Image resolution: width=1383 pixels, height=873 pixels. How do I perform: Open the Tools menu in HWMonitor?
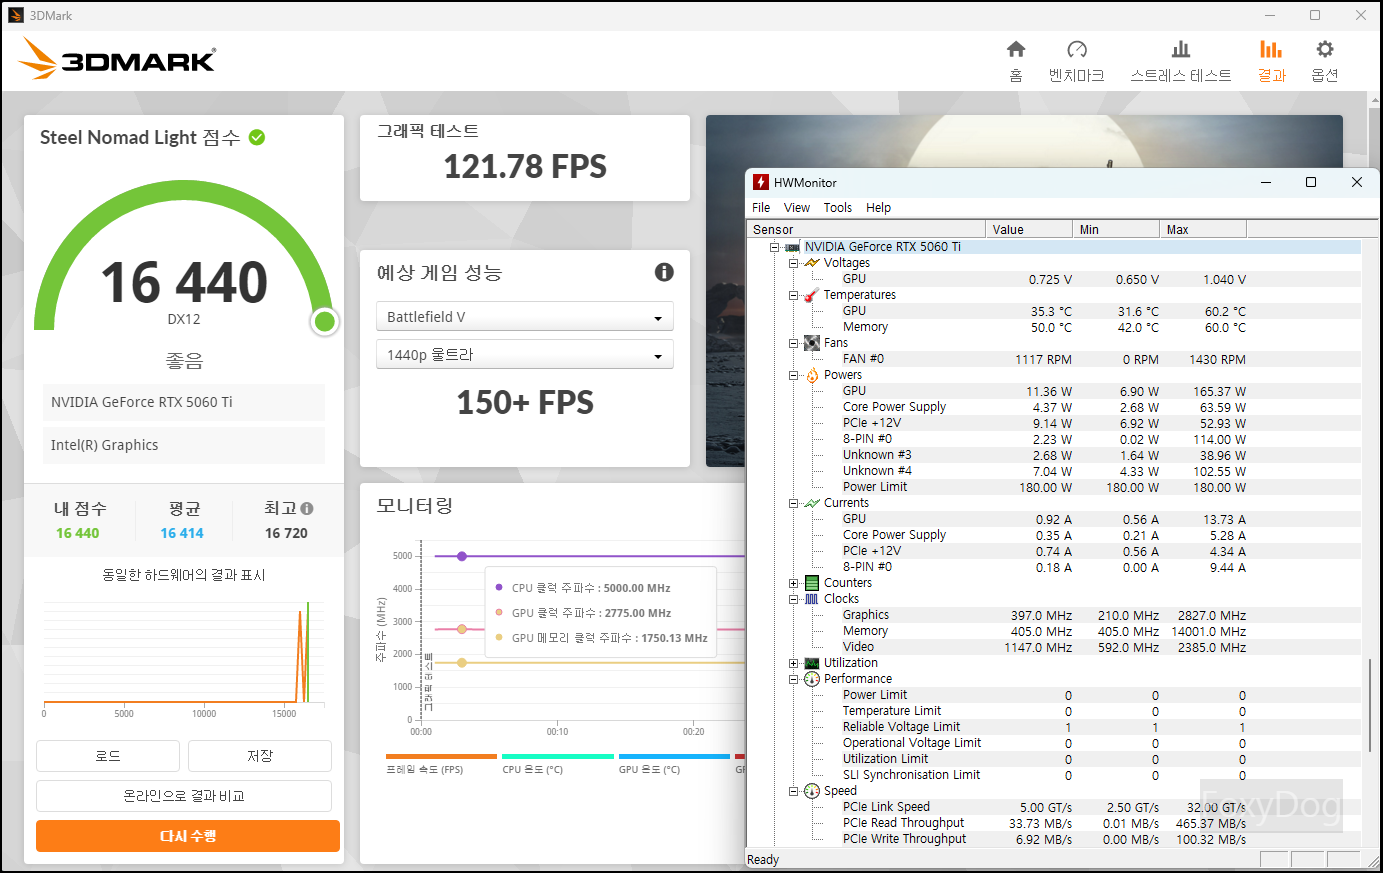click(x=838, y=208)
